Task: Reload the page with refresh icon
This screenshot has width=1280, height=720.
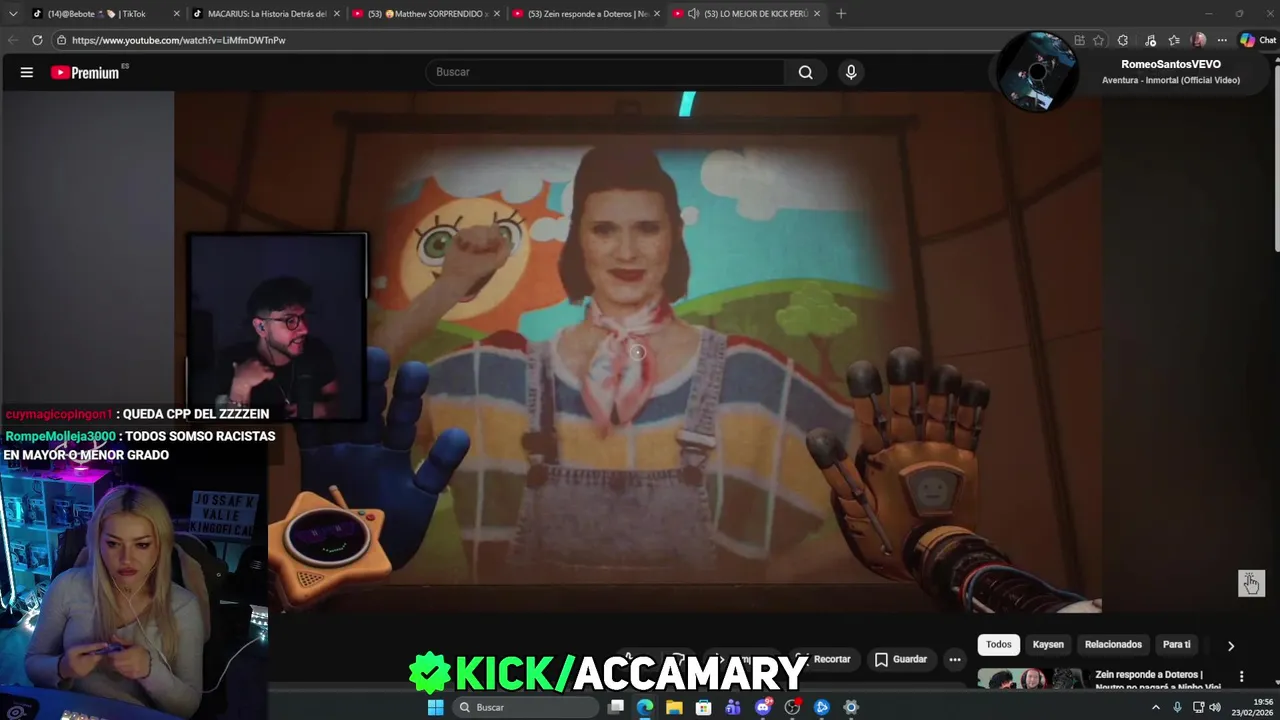Action: pos(37,40)
